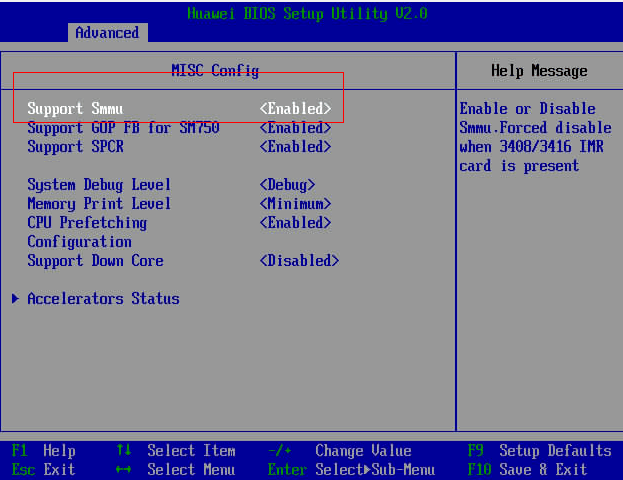Select Support Down Core label
Viewport: 623px width, 480px height.
95,261
